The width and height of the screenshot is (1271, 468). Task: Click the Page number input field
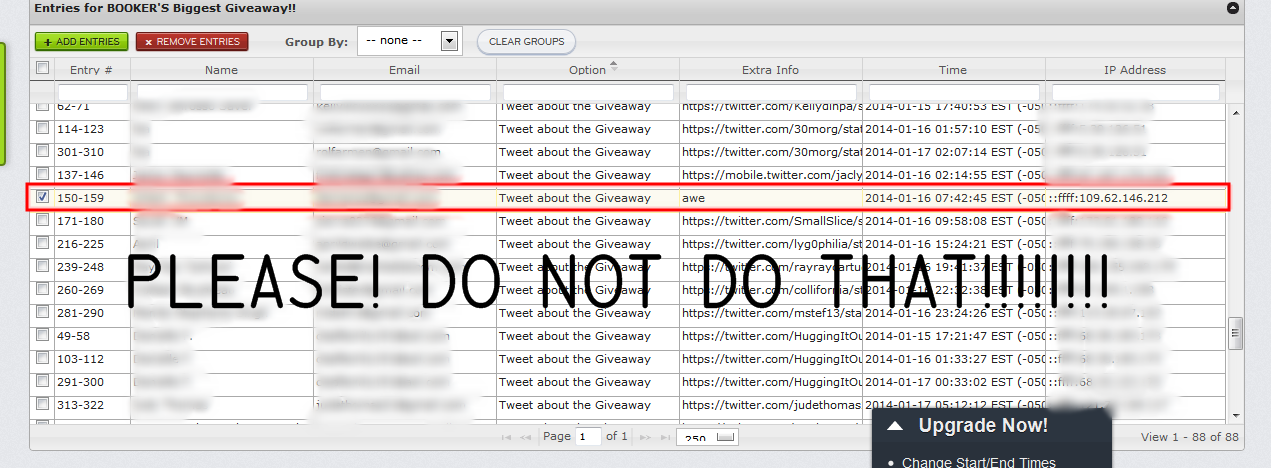click(588, 437)
